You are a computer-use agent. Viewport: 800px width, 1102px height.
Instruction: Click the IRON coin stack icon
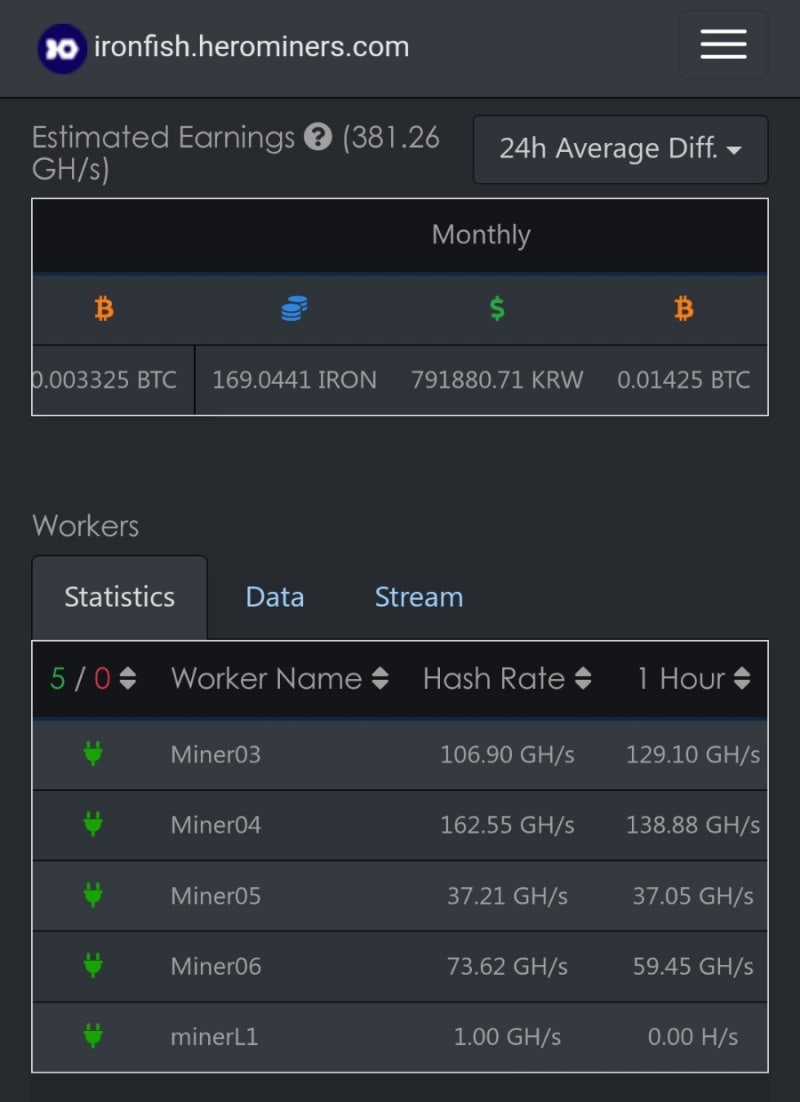[x=293, y=308]
